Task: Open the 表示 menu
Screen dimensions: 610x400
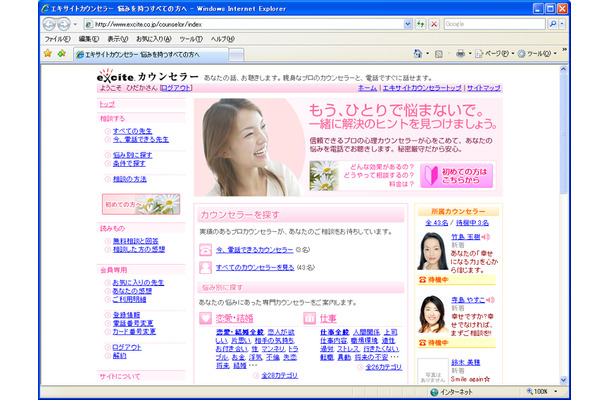Action: pyautogui.click(x=117, y=39)
